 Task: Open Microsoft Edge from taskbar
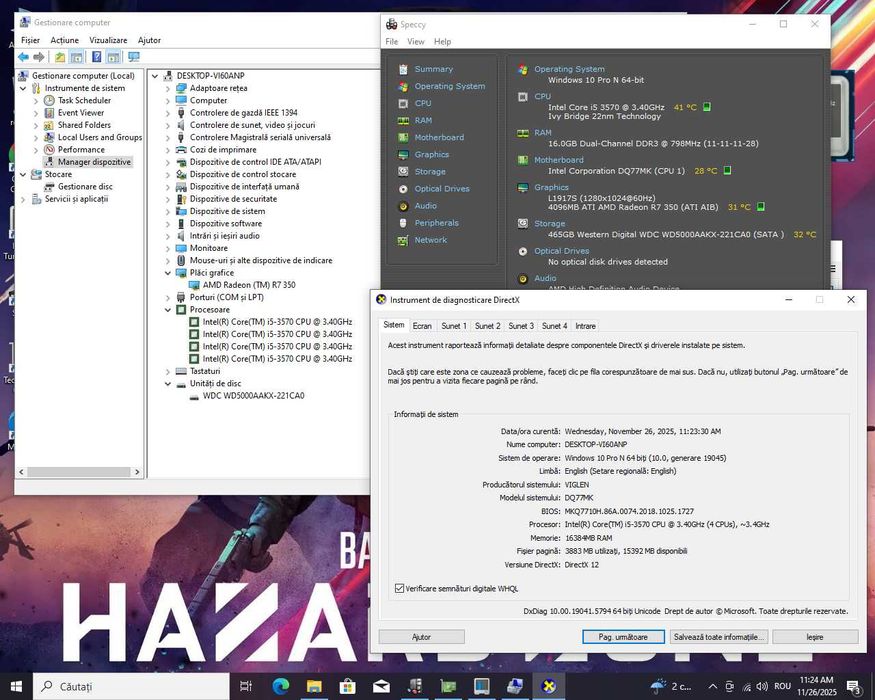click(281, 686)
